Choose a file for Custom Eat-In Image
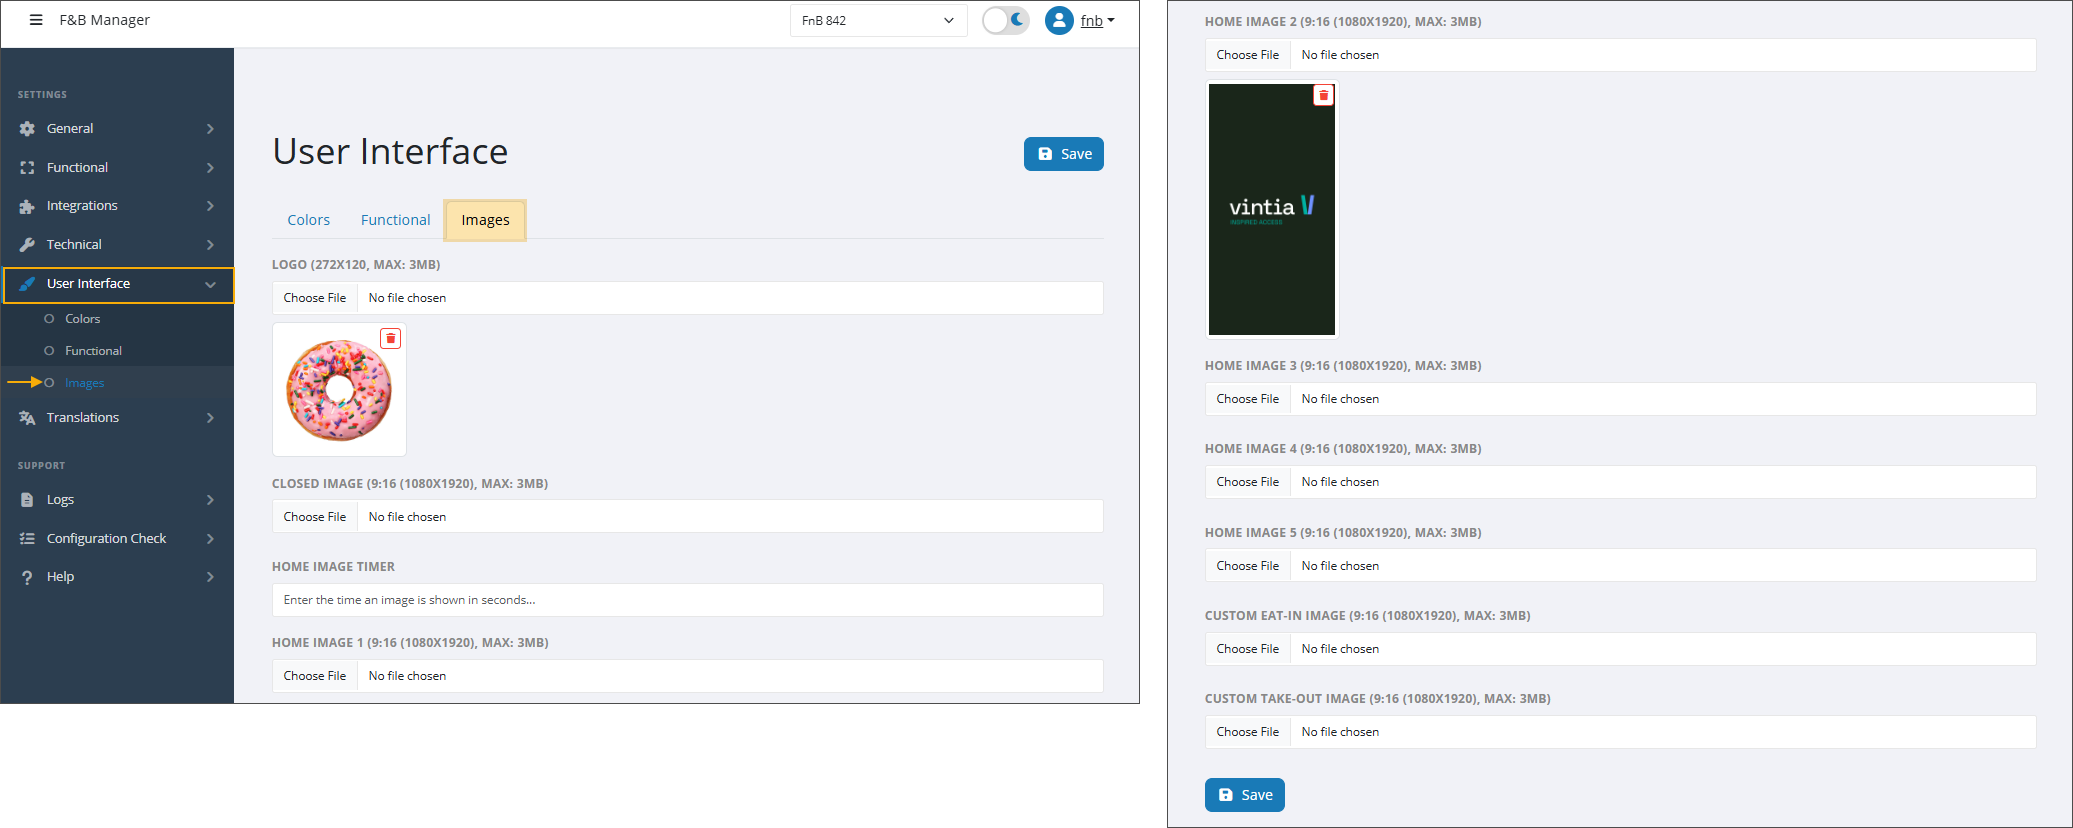The image size is (2073, 828). pyautogui.click(x=1248, y=649)
